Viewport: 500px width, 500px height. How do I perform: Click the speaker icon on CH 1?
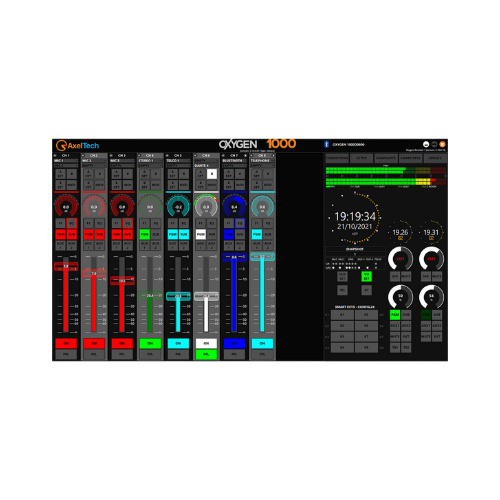click(x=55, y=156)
